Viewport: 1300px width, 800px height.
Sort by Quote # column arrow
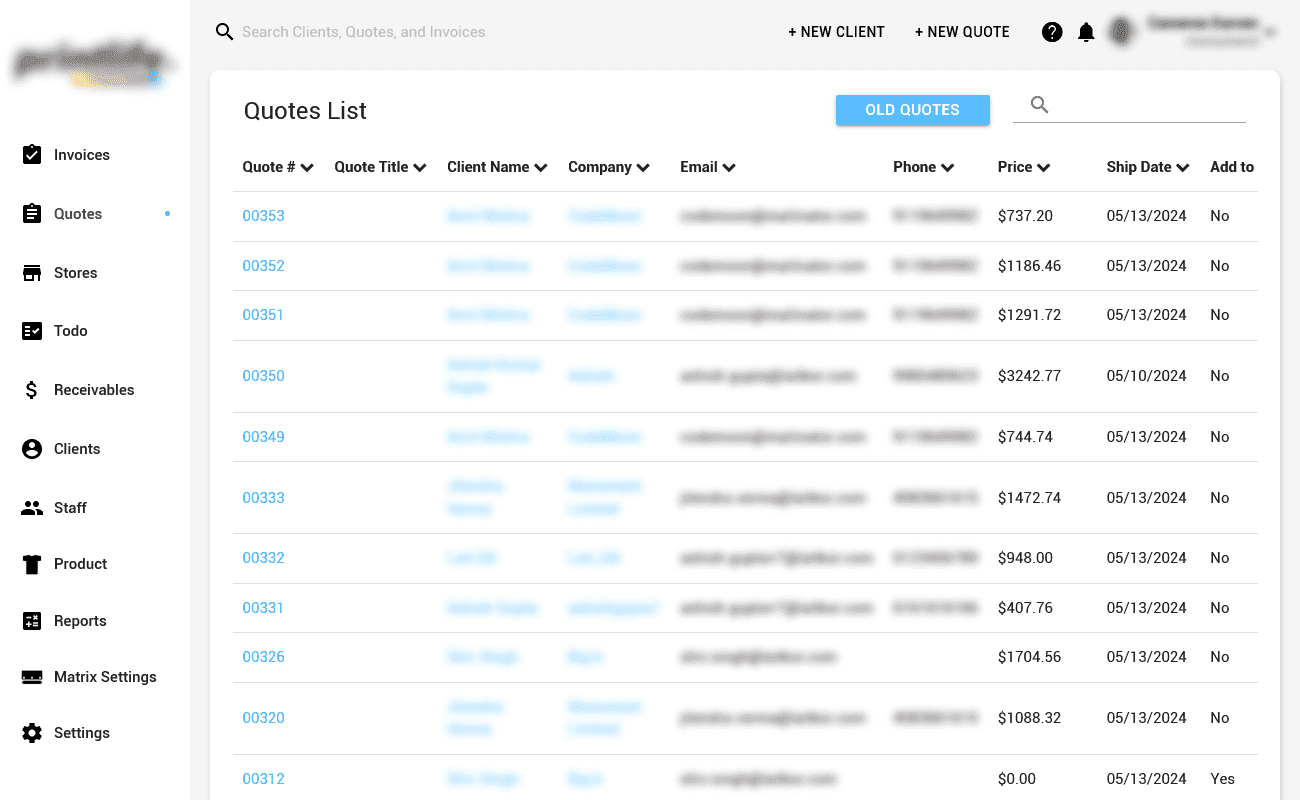[307, 168]
